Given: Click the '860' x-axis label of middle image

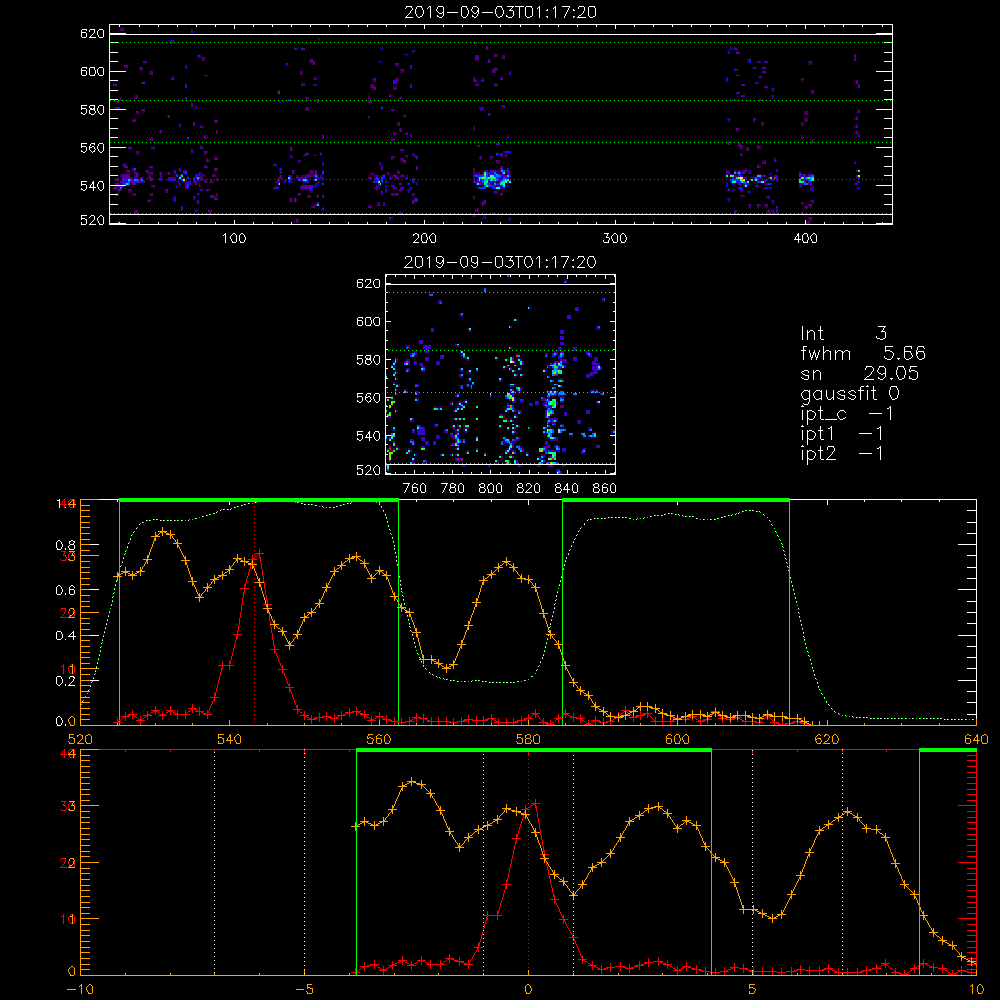Looking at the screenshot, I should pos(605,489).
